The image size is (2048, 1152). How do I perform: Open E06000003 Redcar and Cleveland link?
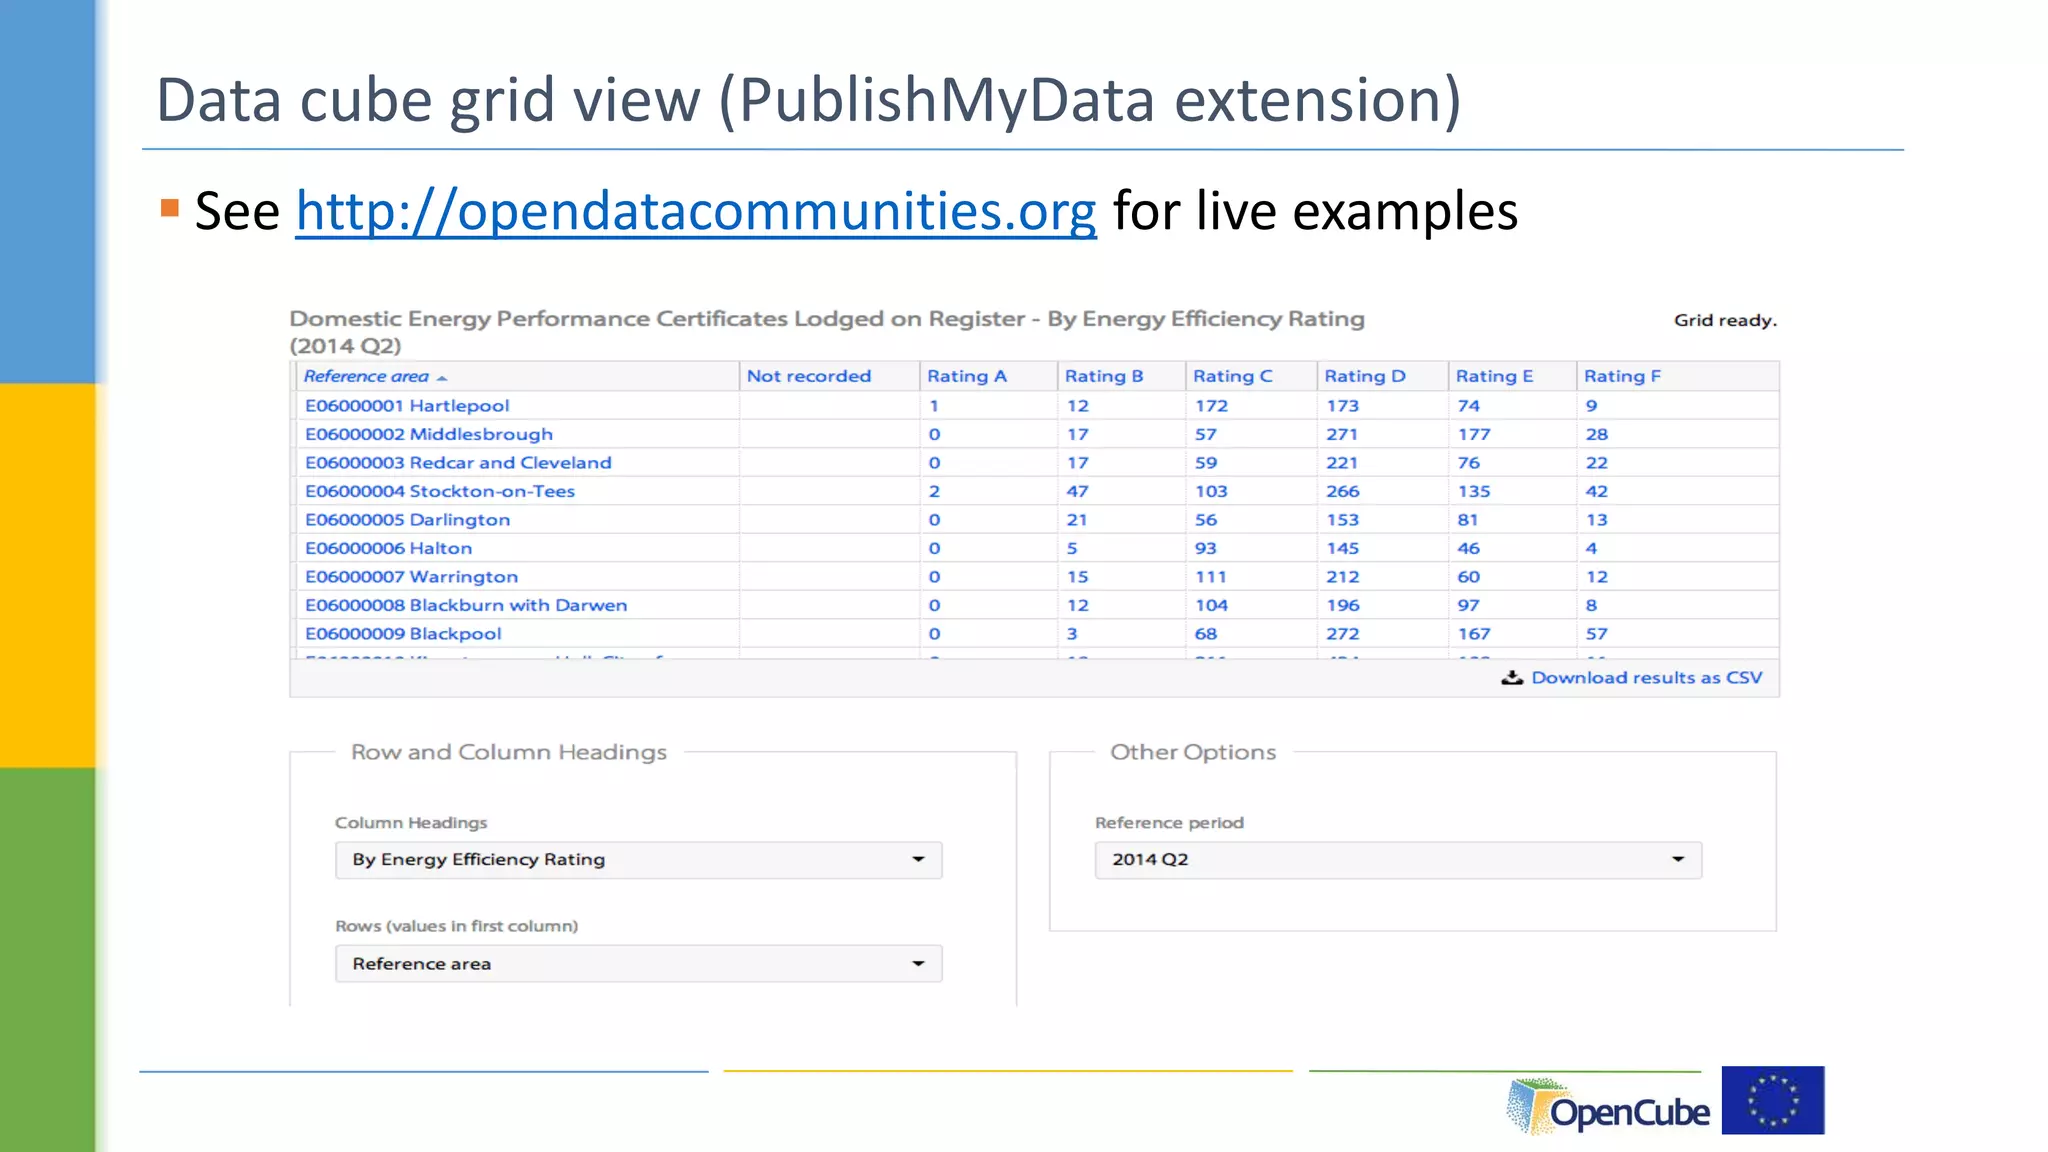click(x=458, y=462)
